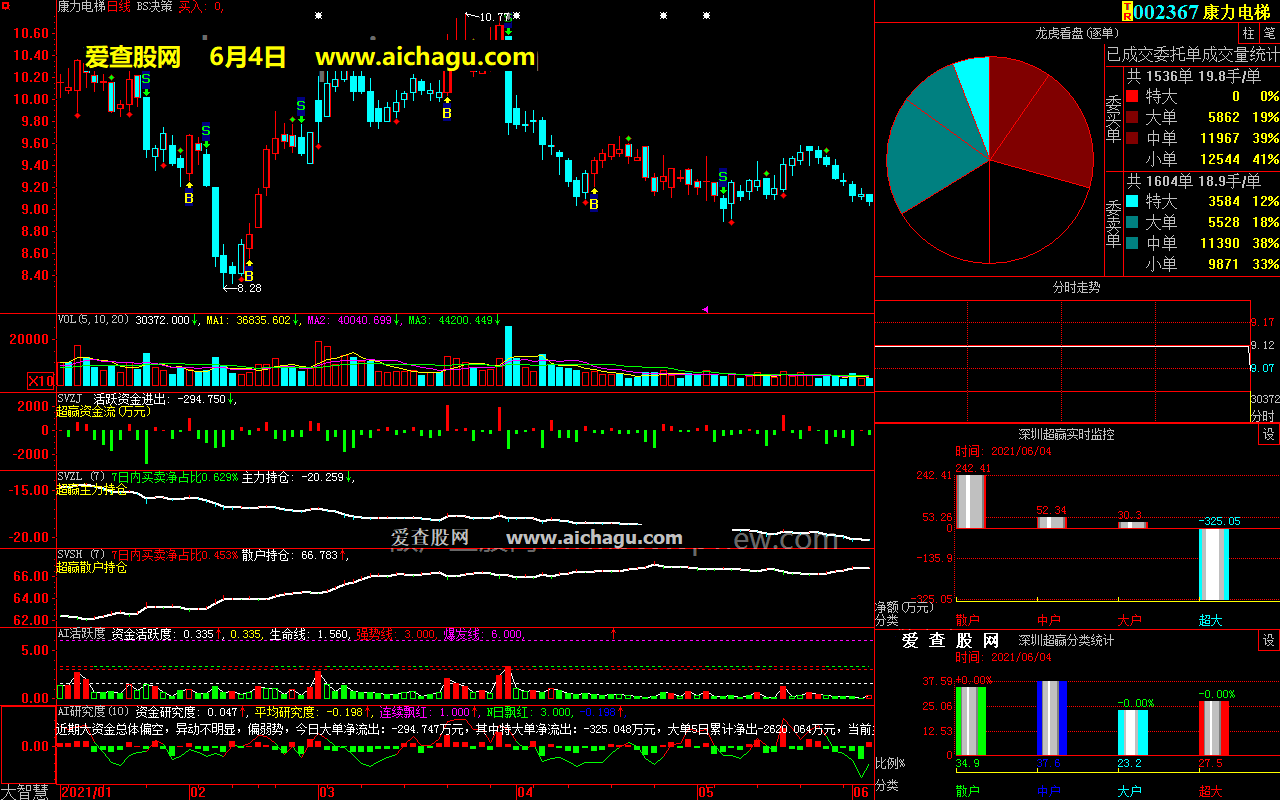This screenshot has height=800, width=1280.
Task: Select the 分时走势 panel title
Action: (x=1076, y=287)
